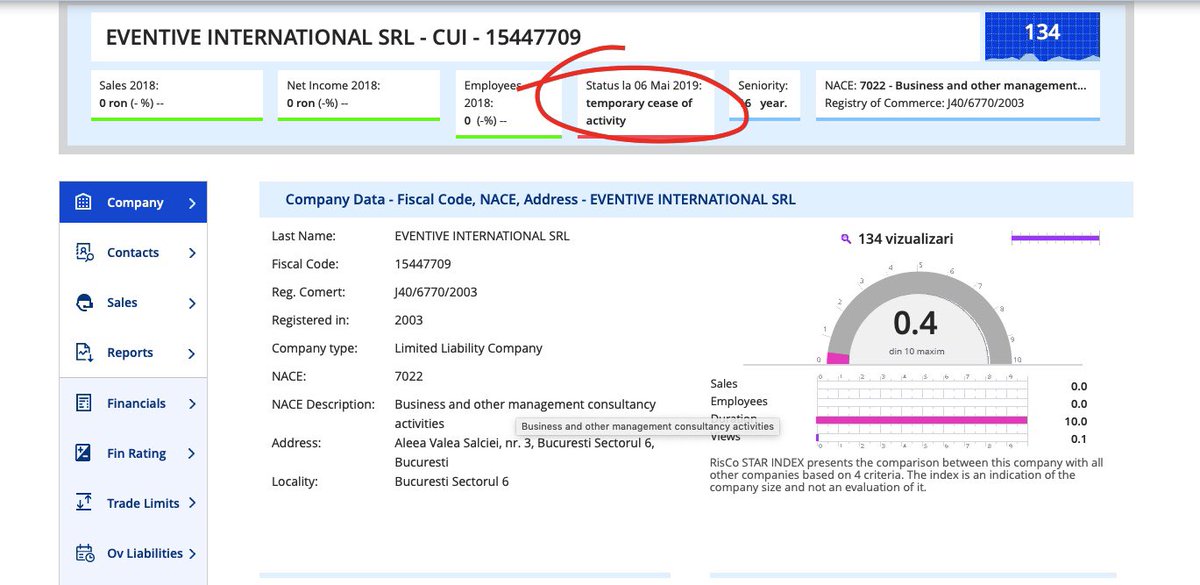The width and height of the screenshot is (1200, 585).
Task: Click the Locality value Bucuresti Sectorul 6
Action: point(452,481)
